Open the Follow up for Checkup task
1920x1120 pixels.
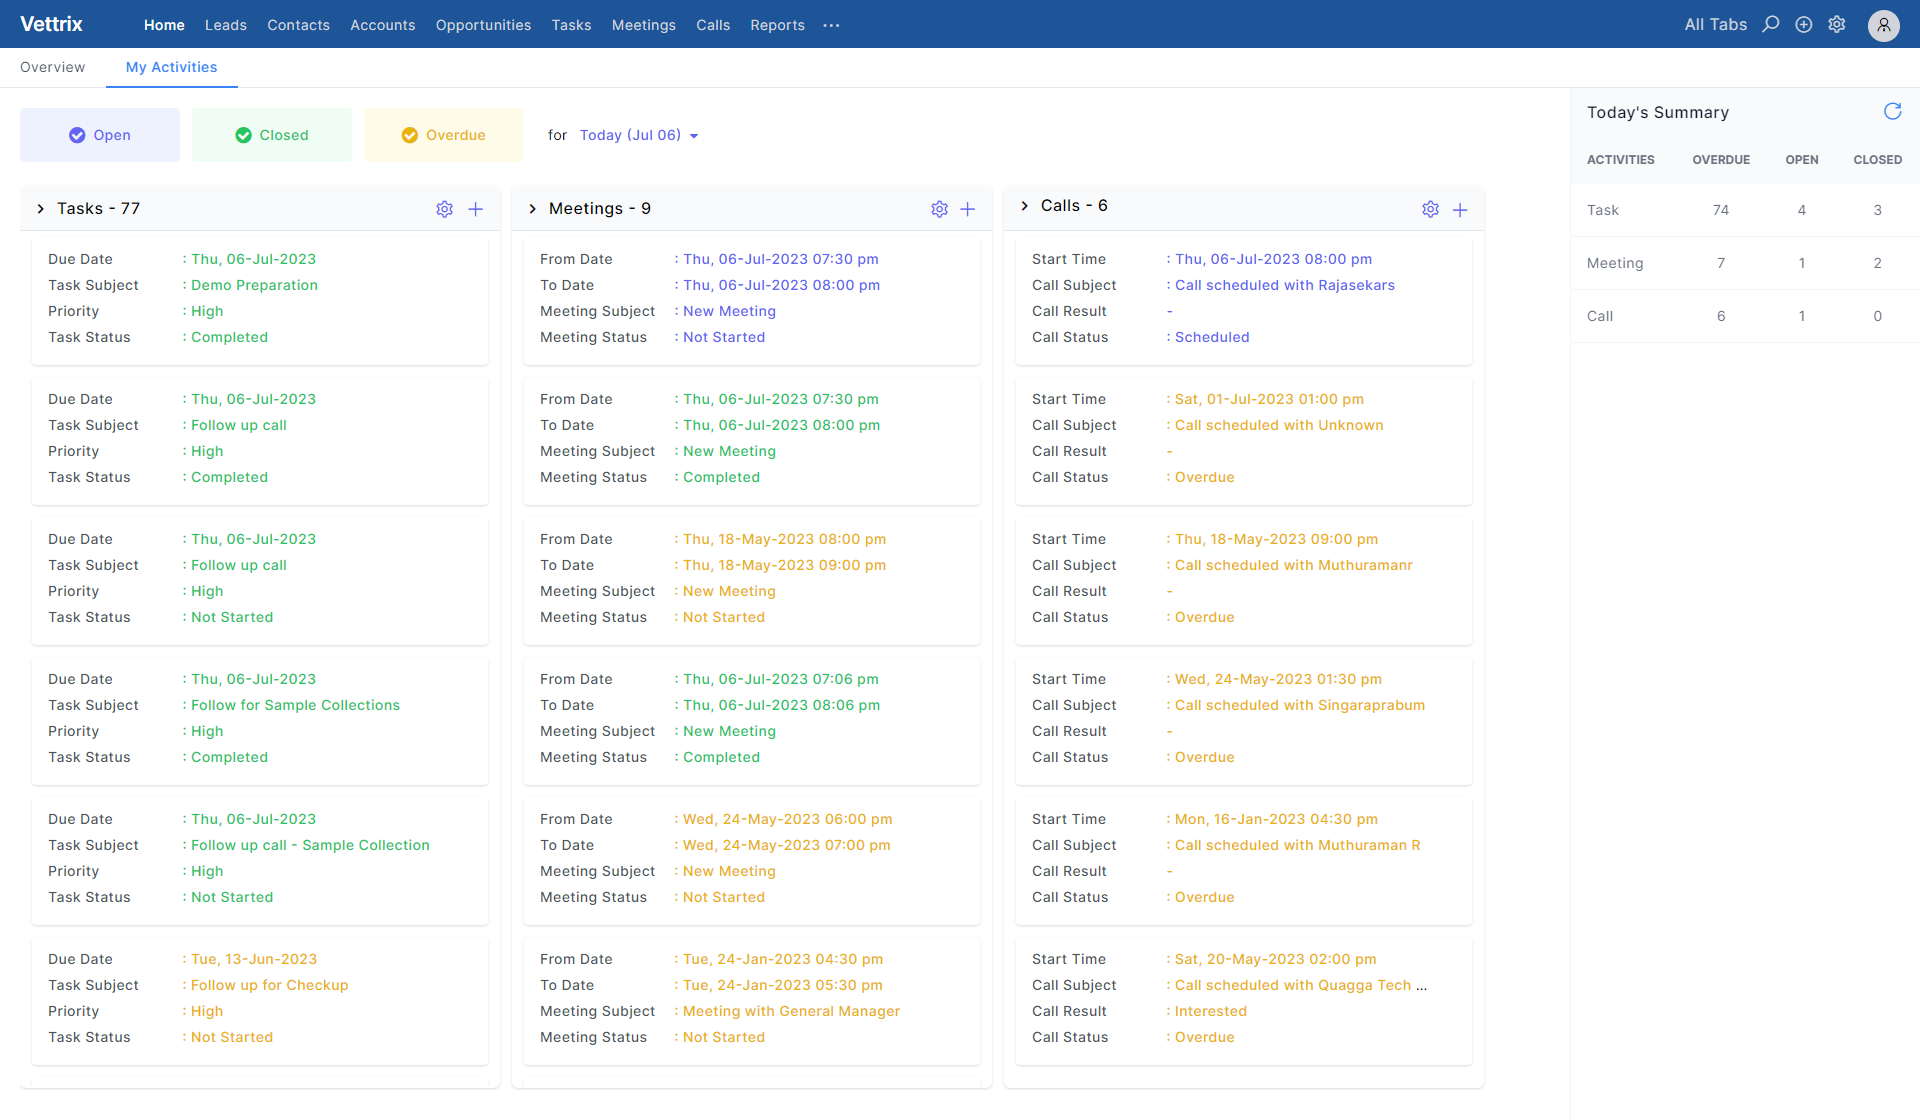point(269,985)
